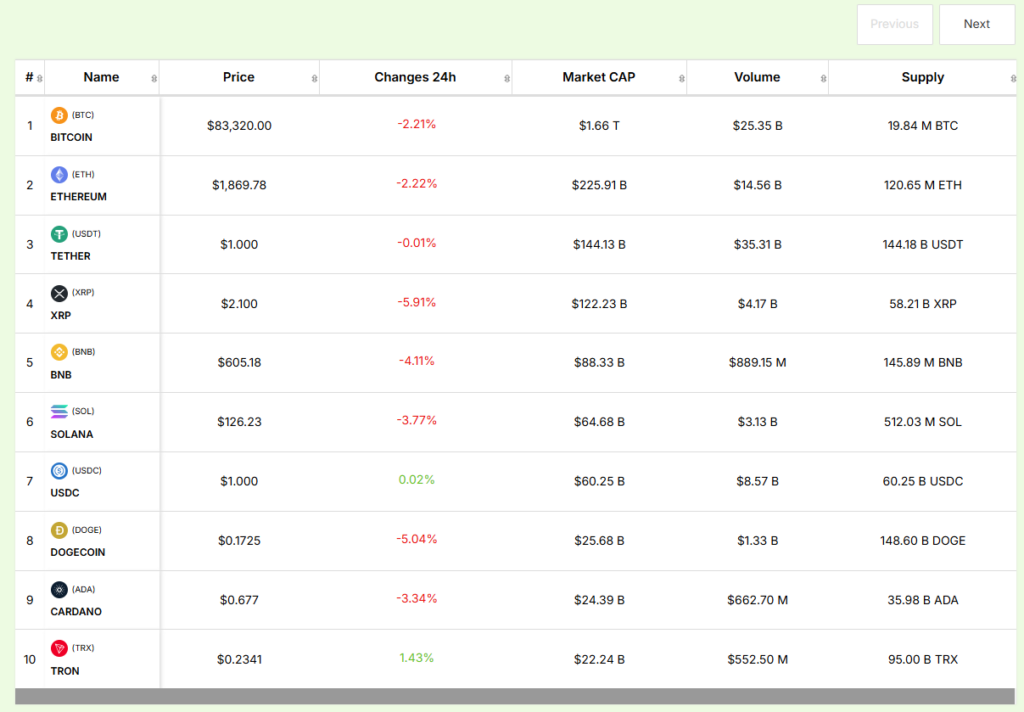This screenshot has height=712, width=1024.
Task: Click the Tron coin logo icon
Action: click(59, 648)
